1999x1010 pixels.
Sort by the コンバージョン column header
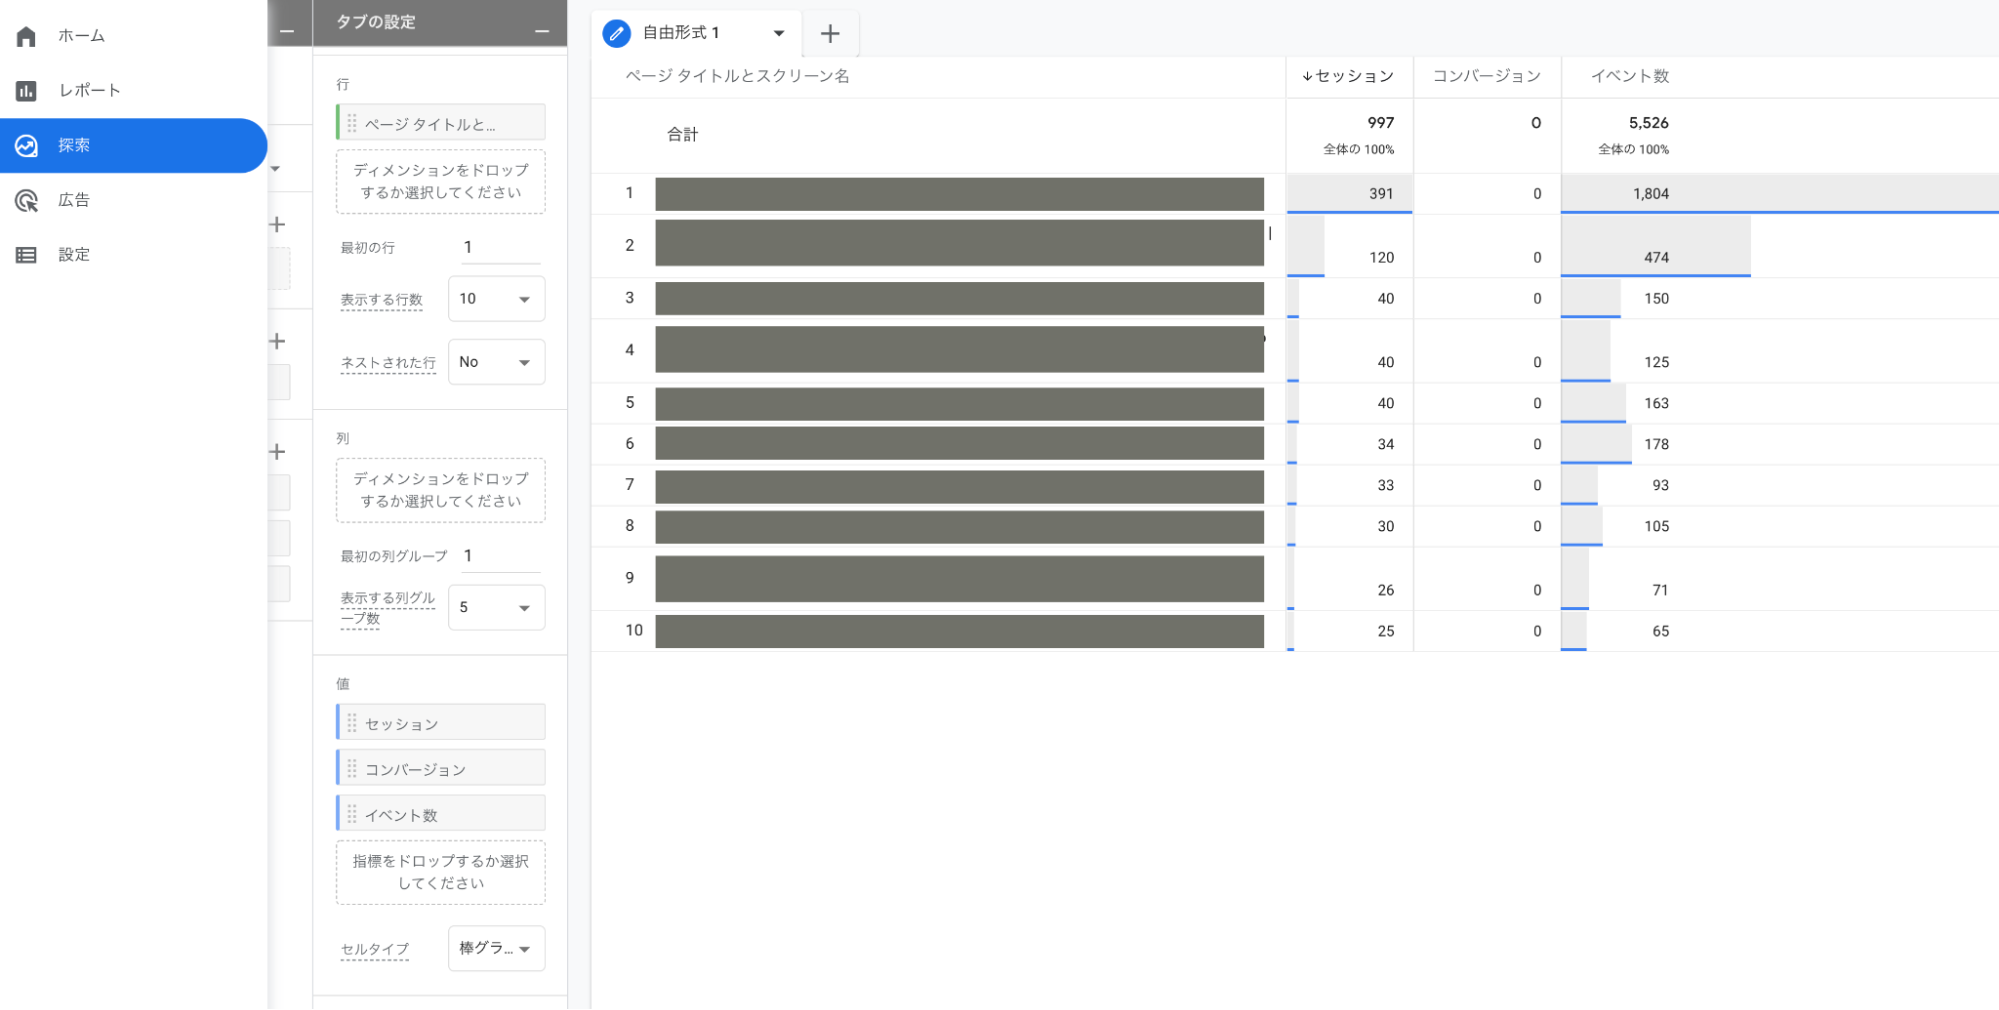click(x=1487, y=76)
